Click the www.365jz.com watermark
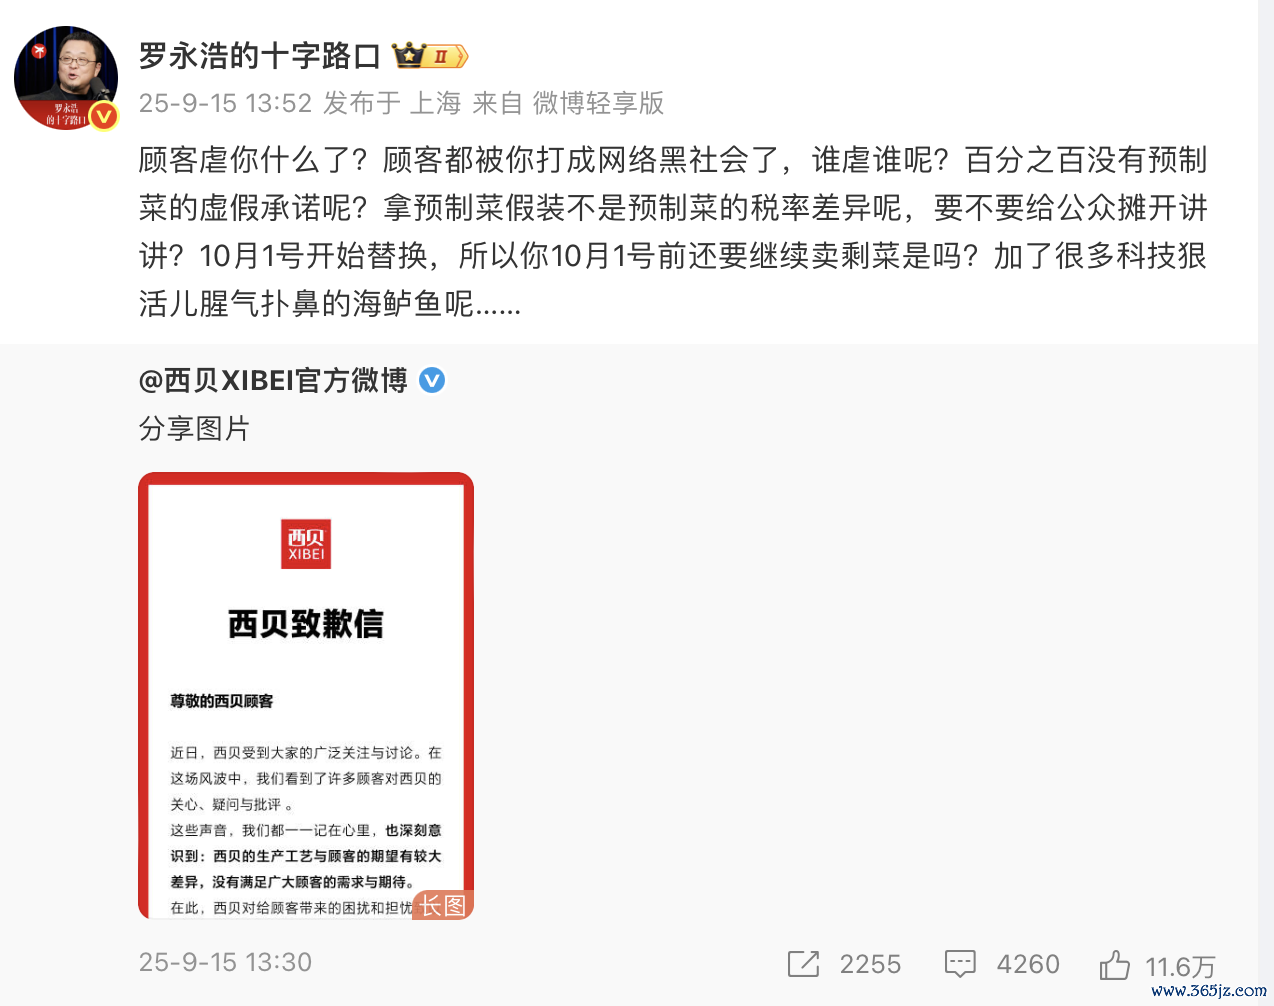 [1208, 991]
